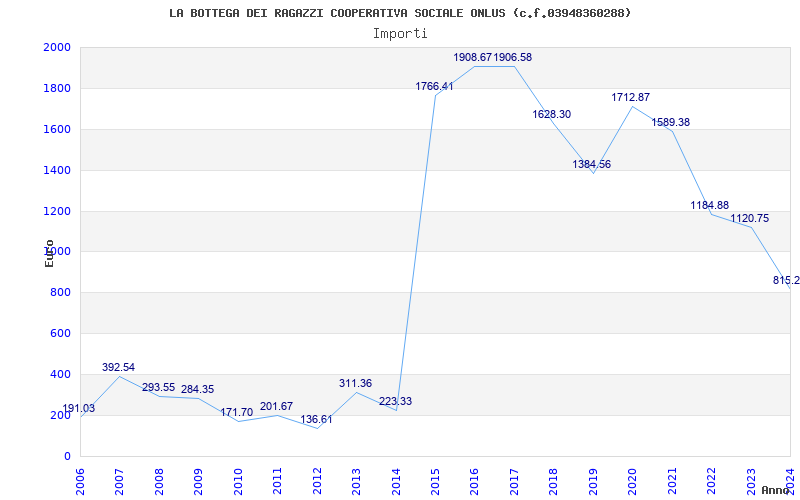Click the y-axis value 2000
The width and height of the screenshot is (800, 500).
pyautogui.click(x=57, y=47)
